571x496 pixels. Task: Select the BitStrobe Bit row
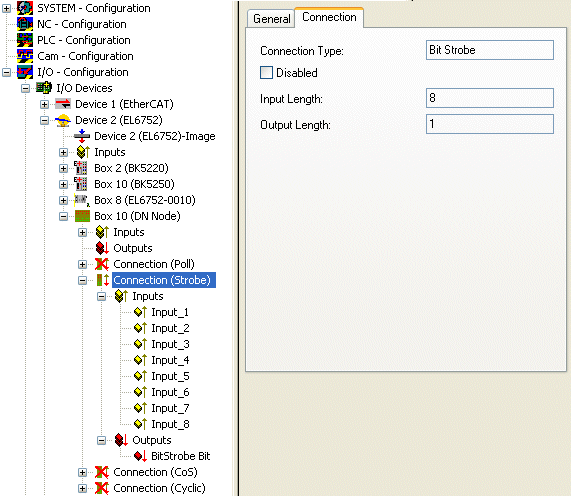[181, 456]
